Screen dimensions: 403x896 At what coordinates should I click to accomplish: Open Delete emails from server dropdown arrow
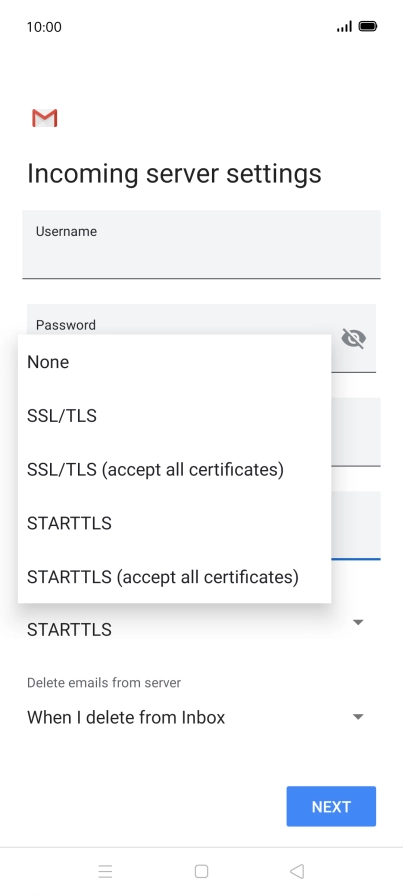[x=358, y=717]
